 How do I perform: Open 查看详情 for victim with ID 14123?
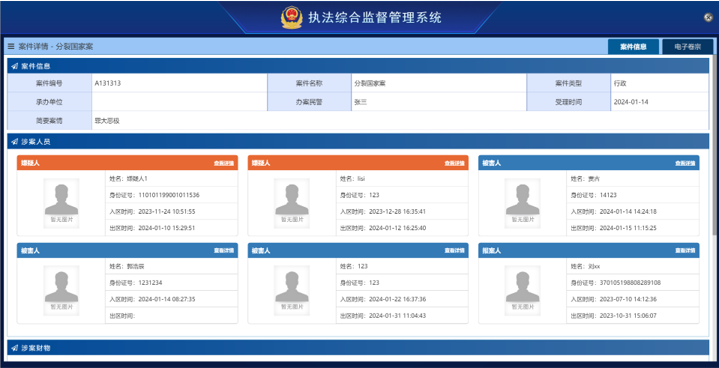685,163
